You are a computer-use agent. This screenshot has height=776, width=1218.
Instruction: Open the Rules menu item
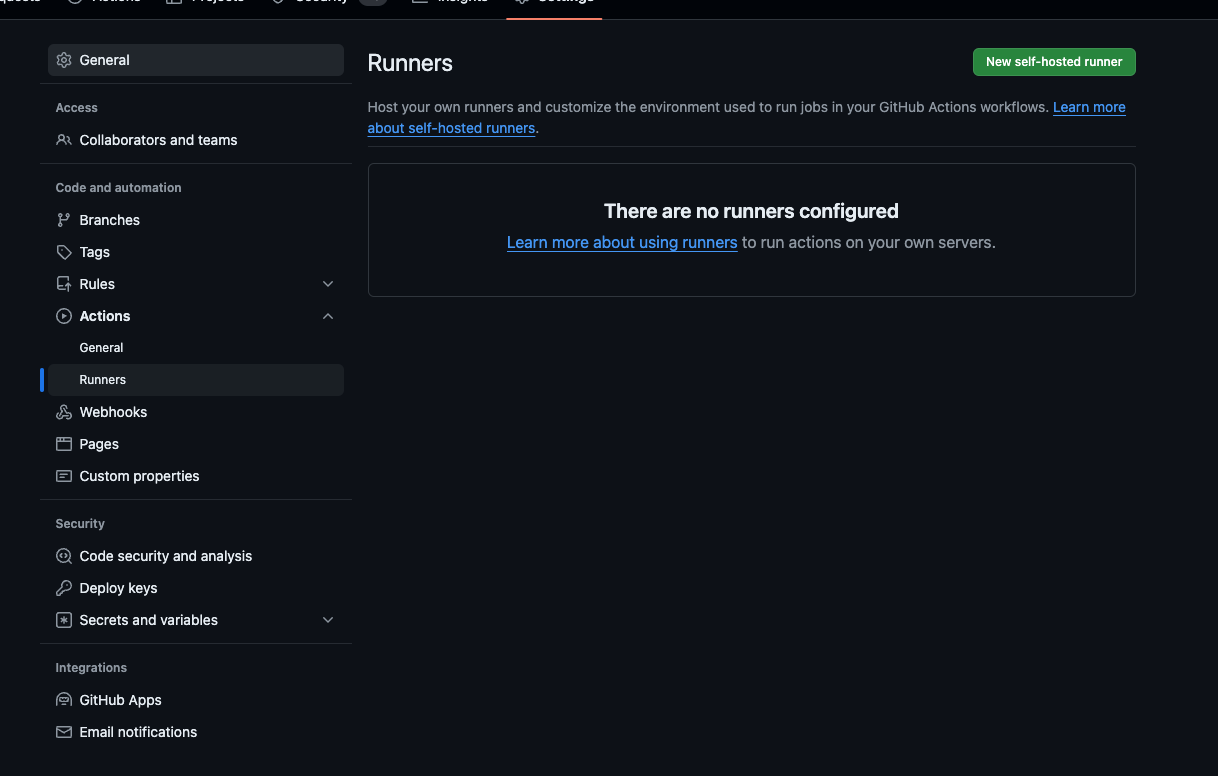click(x=196, y=284)
